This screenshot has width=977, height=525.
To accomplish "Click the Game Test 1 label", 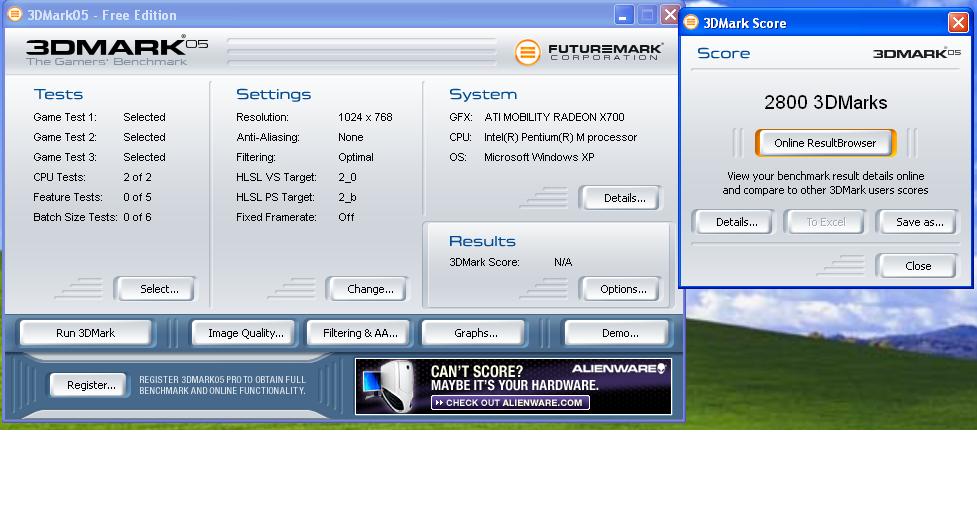I will tap(65, 117).
